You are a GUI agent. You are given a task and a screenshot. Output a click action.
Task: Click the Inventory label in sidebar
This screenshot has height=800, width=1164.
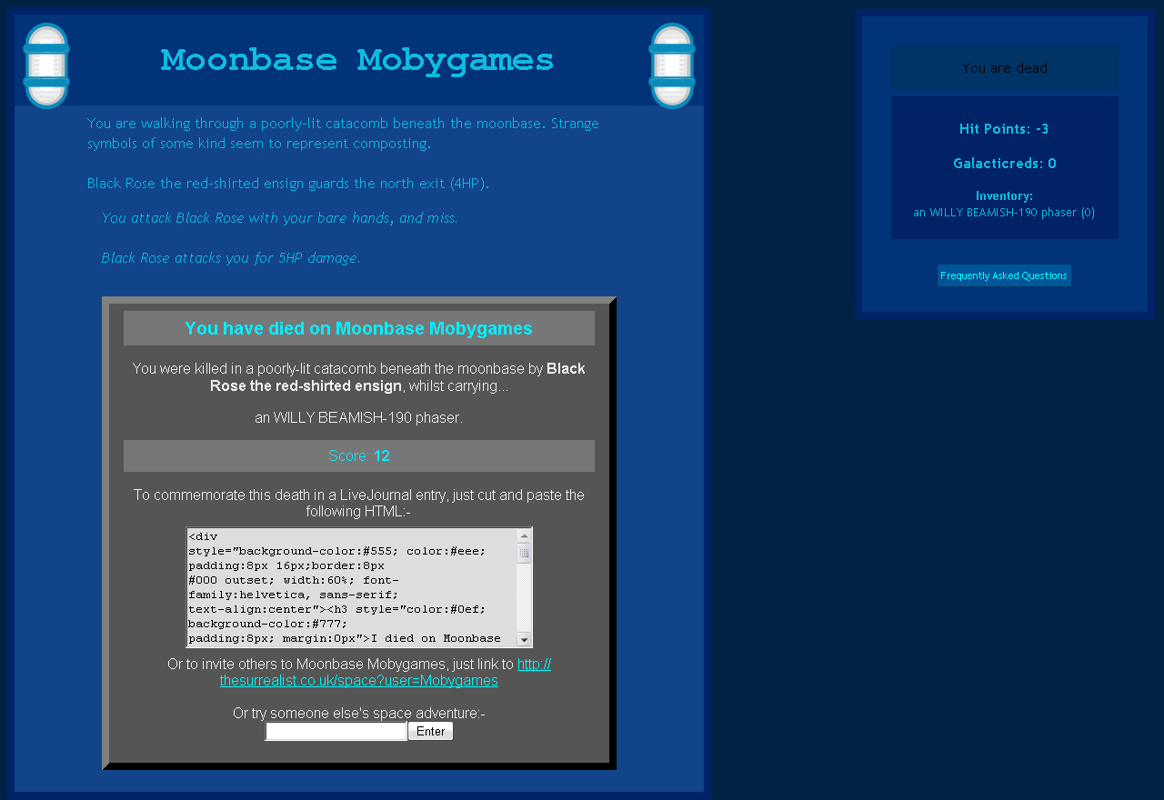point(1004,196)
